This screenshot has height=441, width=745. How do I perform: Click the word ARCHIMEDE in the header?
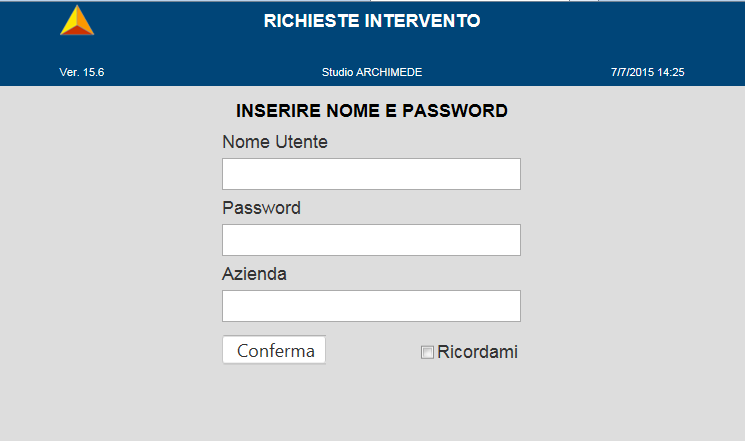point(389,72)
